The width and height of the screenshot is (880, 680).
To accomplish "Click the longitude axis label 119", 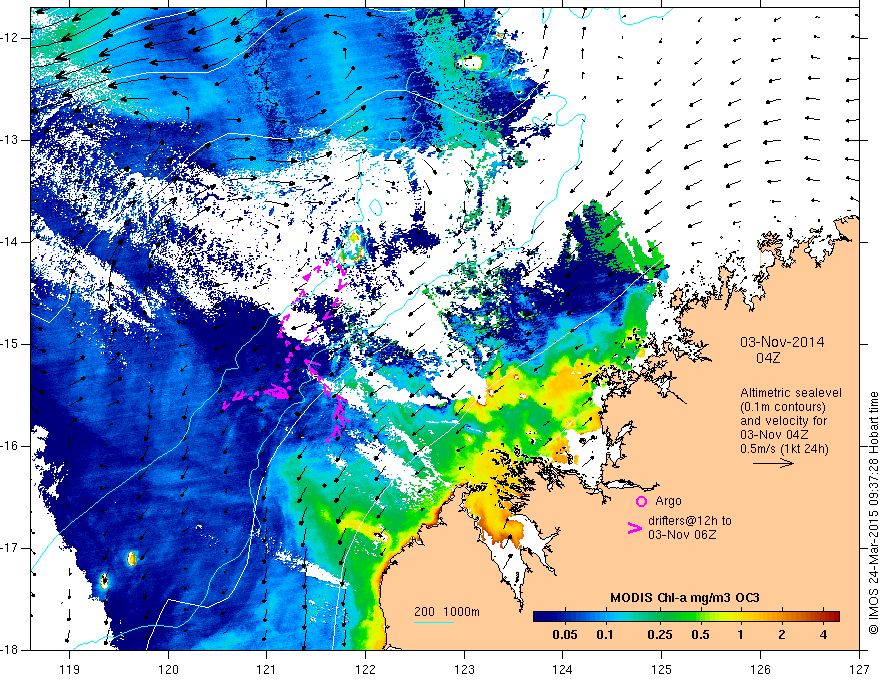I will [70, 669].
